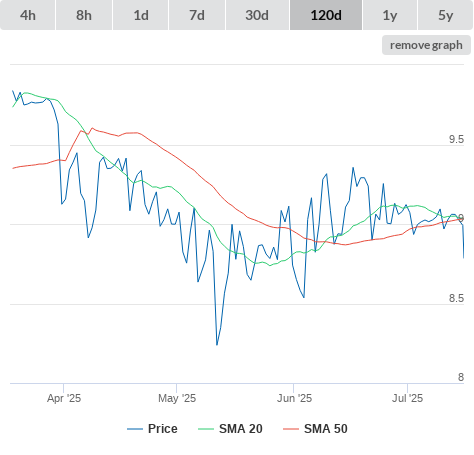Image resolution: width=474 pixels, height=455 pixels.
Task: Select the 7d range tab
Action: coord(197,15)
